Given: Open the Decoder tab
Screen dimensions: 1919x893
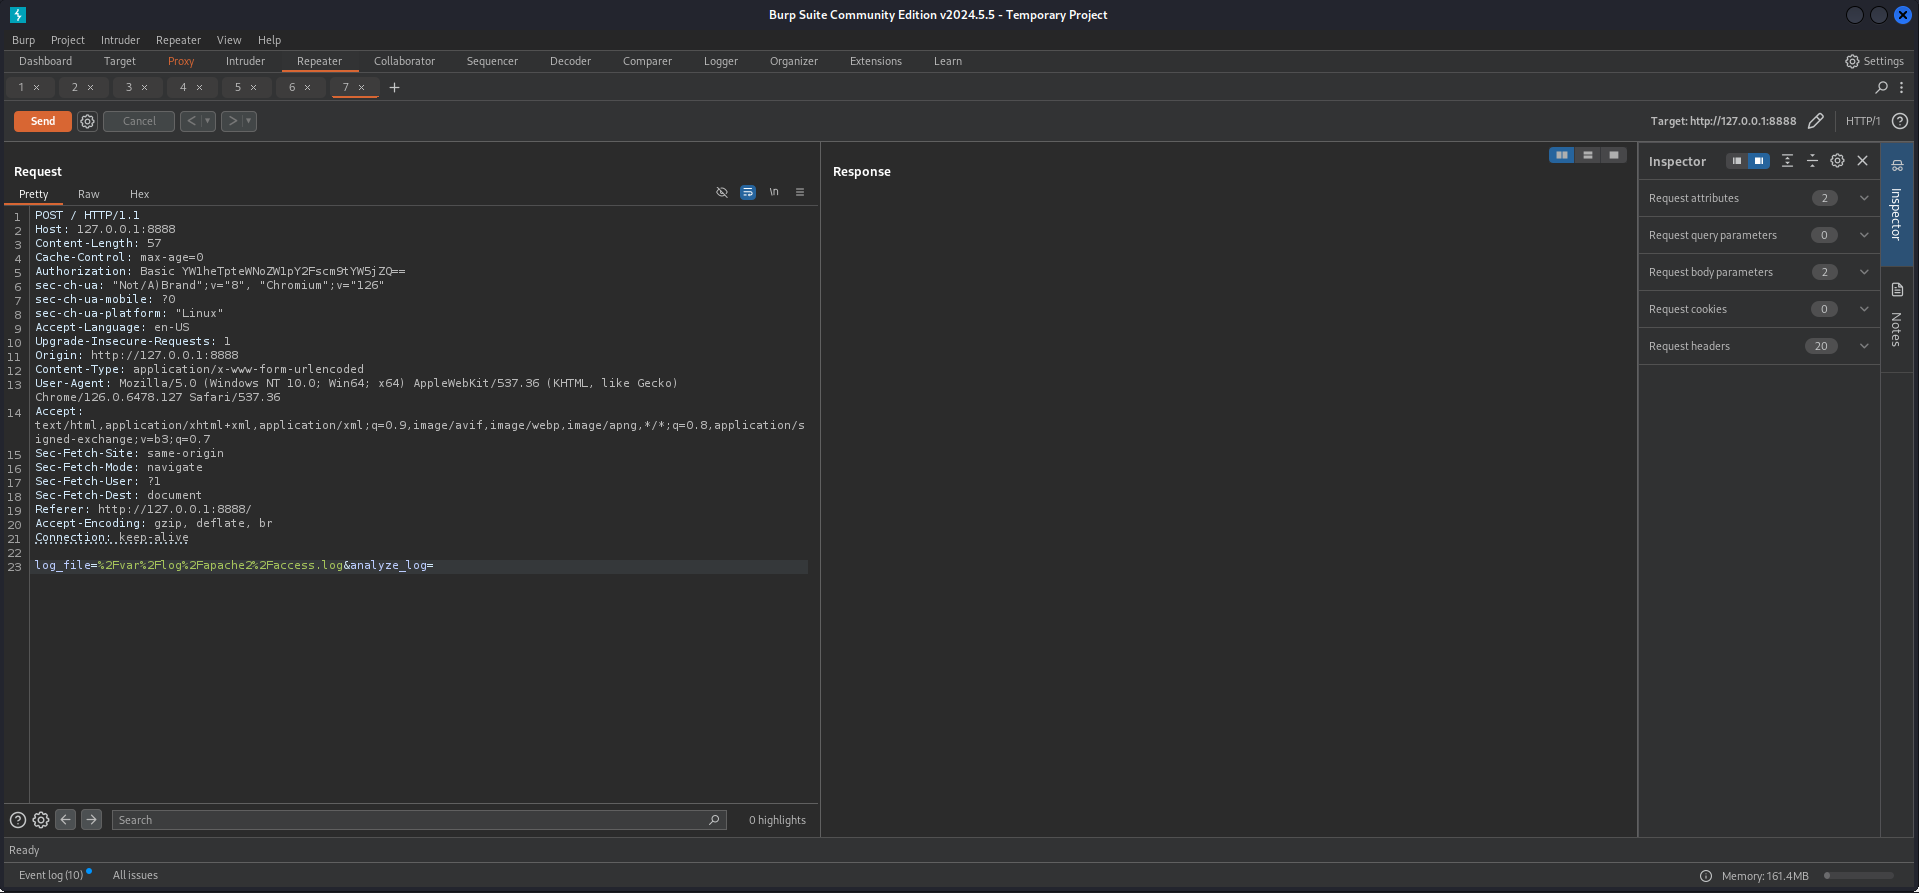Looking at the screenshot, I should pos(570,61).
